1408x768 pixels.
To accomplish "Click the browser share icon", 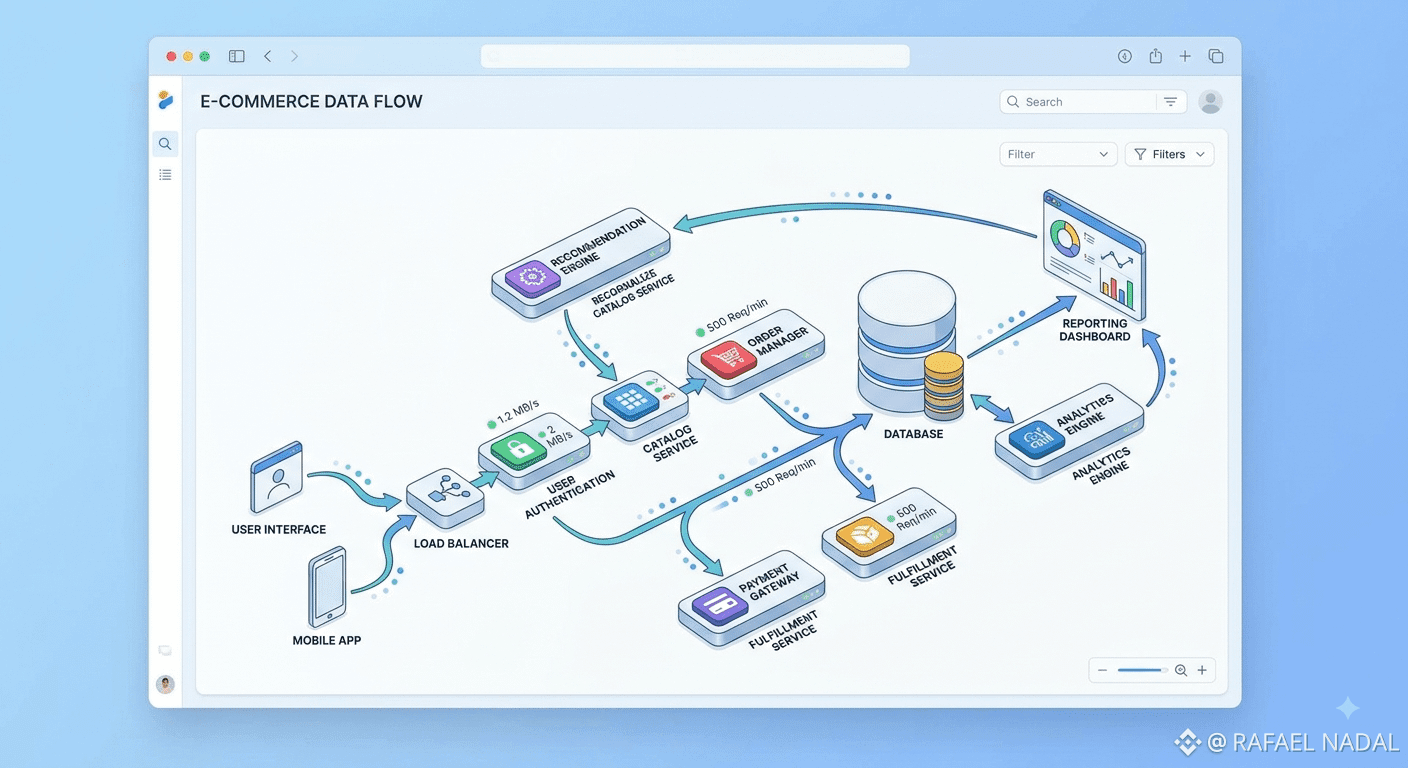I will coord(1155,57).
